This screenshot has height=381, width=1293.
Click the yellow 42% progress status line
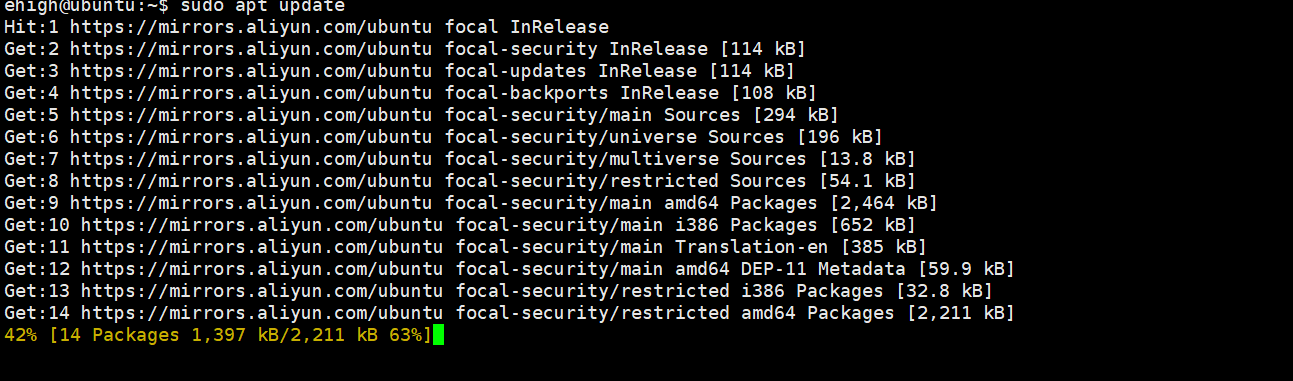(218, 335)
